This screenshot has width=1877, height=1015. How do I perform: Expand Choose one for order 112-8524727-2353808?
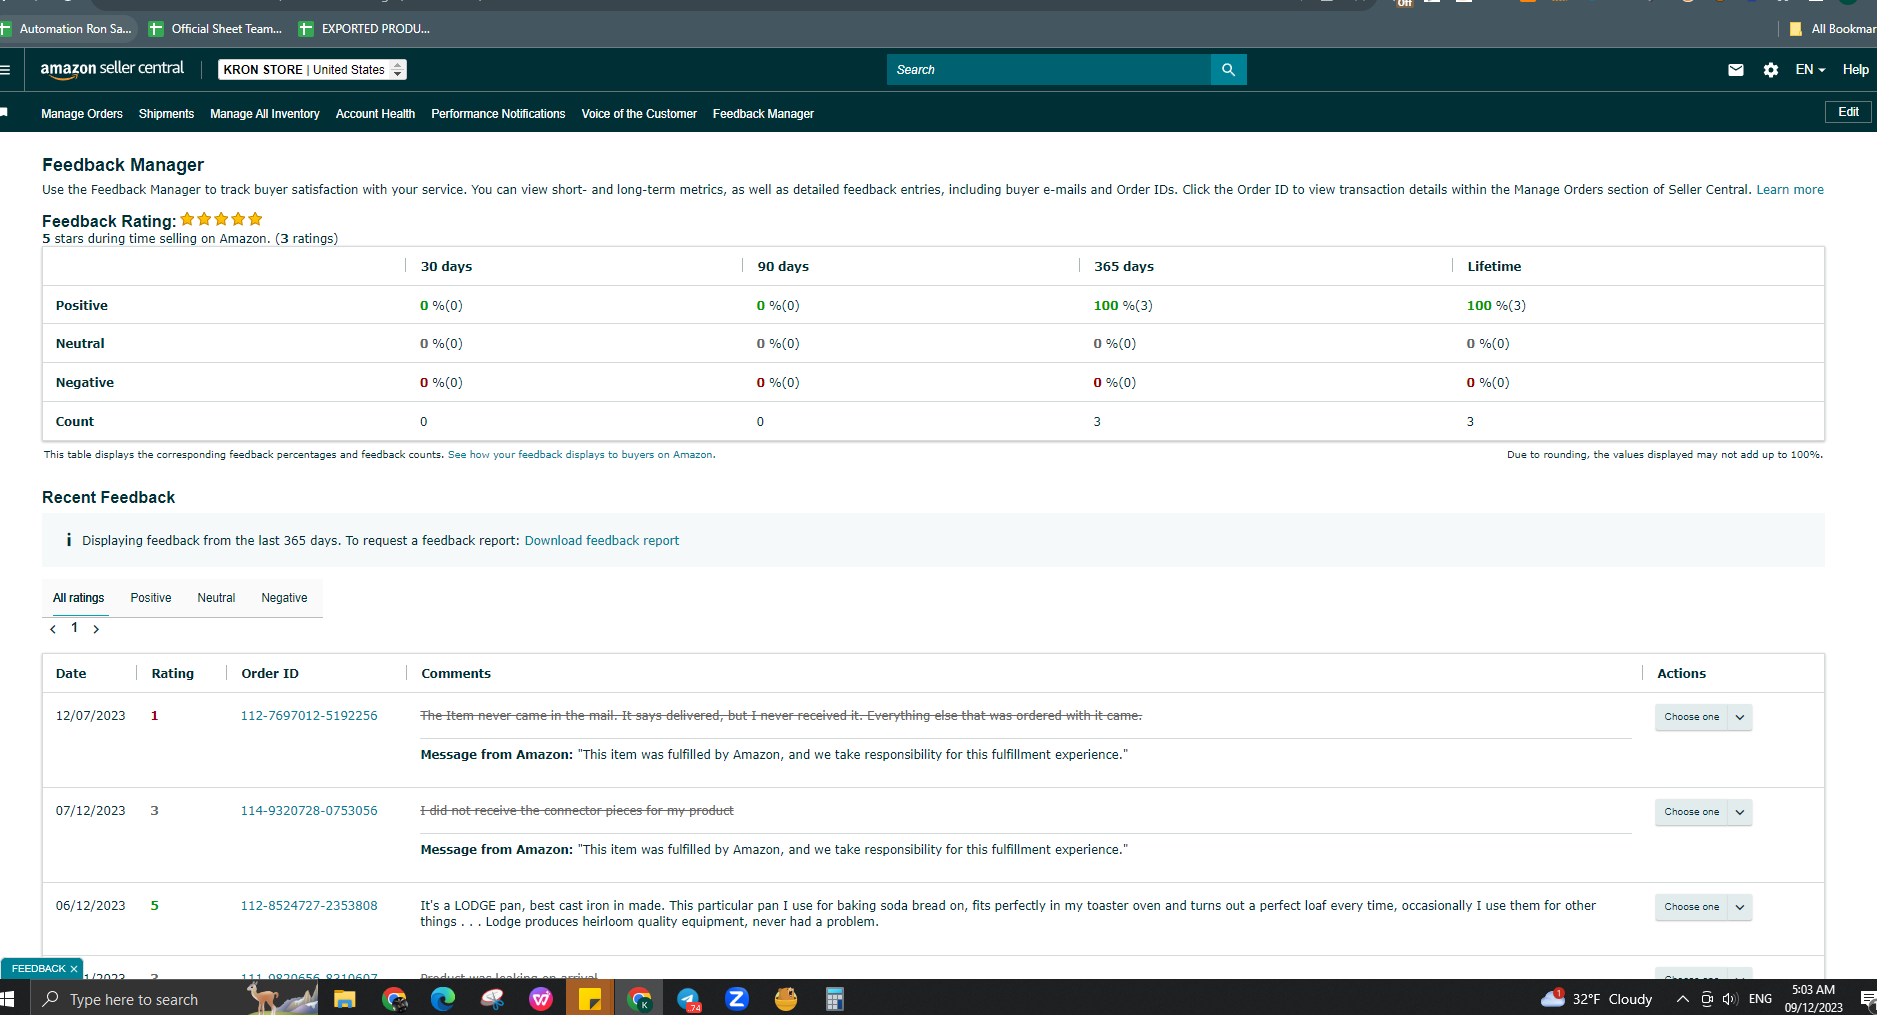[x=1703, y=907]
